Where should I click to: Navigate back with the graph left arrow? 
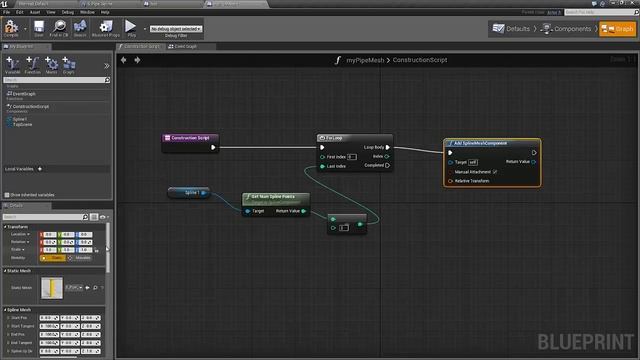tap(124, 60)
